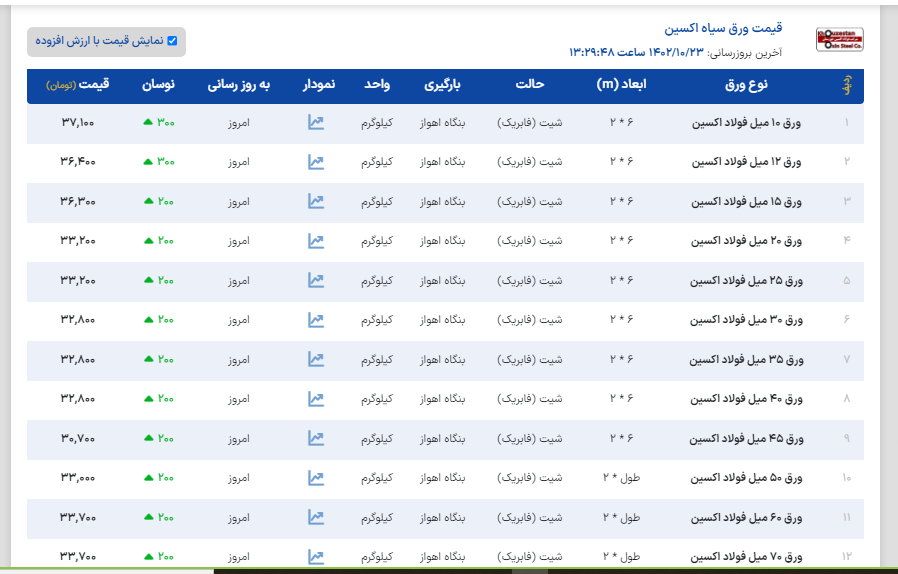Image resolution: width=898 pixels, height=574 pixels.
Task: Show chart icon for ورق ۲۰ میل
Action: pyautogui.click(x=316, y=241)
